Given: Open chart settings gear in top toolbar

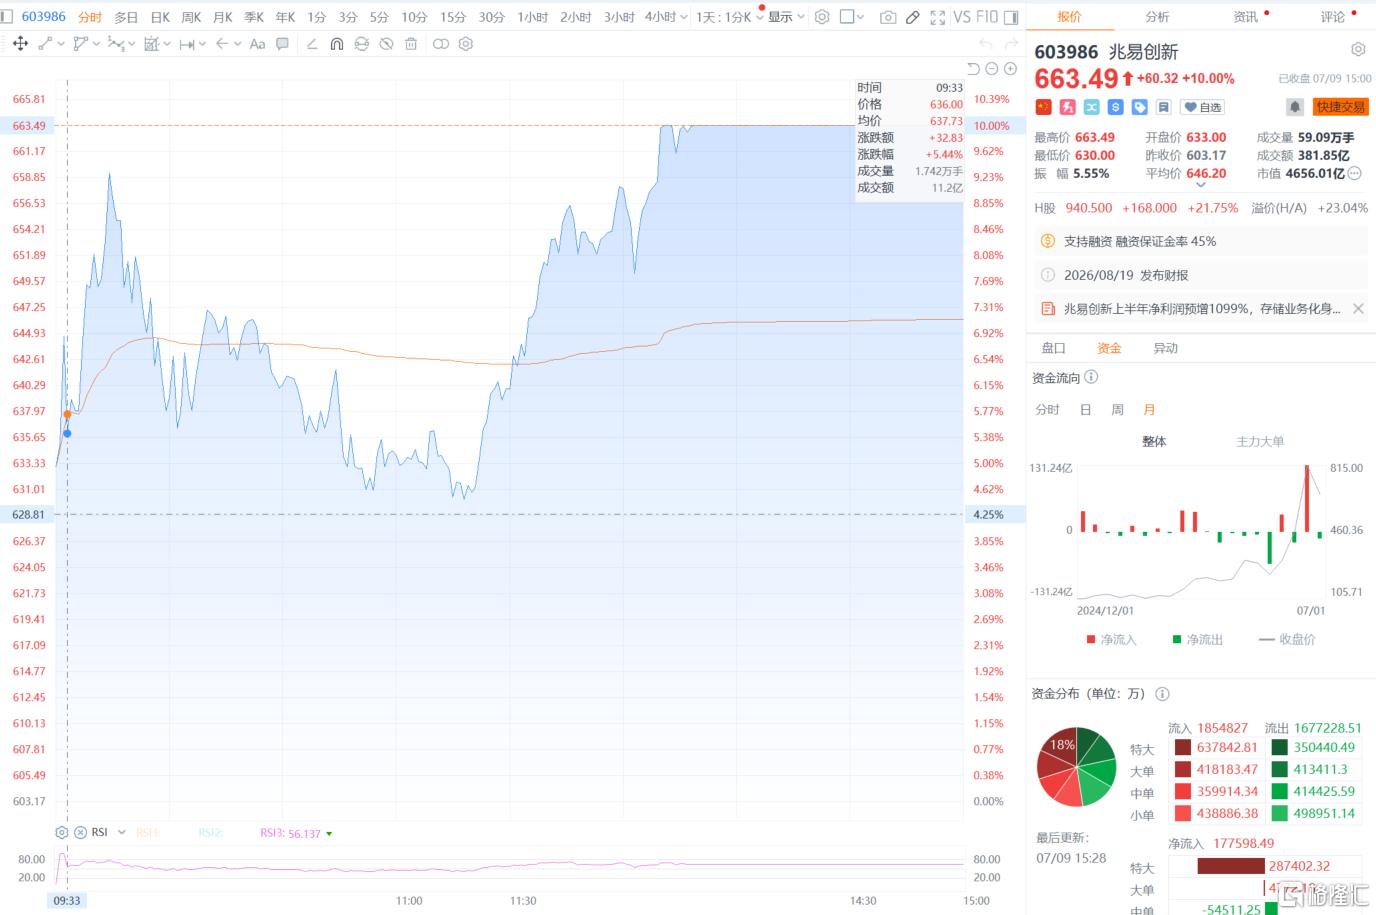Looking at the screenshot, I should [x=822, y=17].
